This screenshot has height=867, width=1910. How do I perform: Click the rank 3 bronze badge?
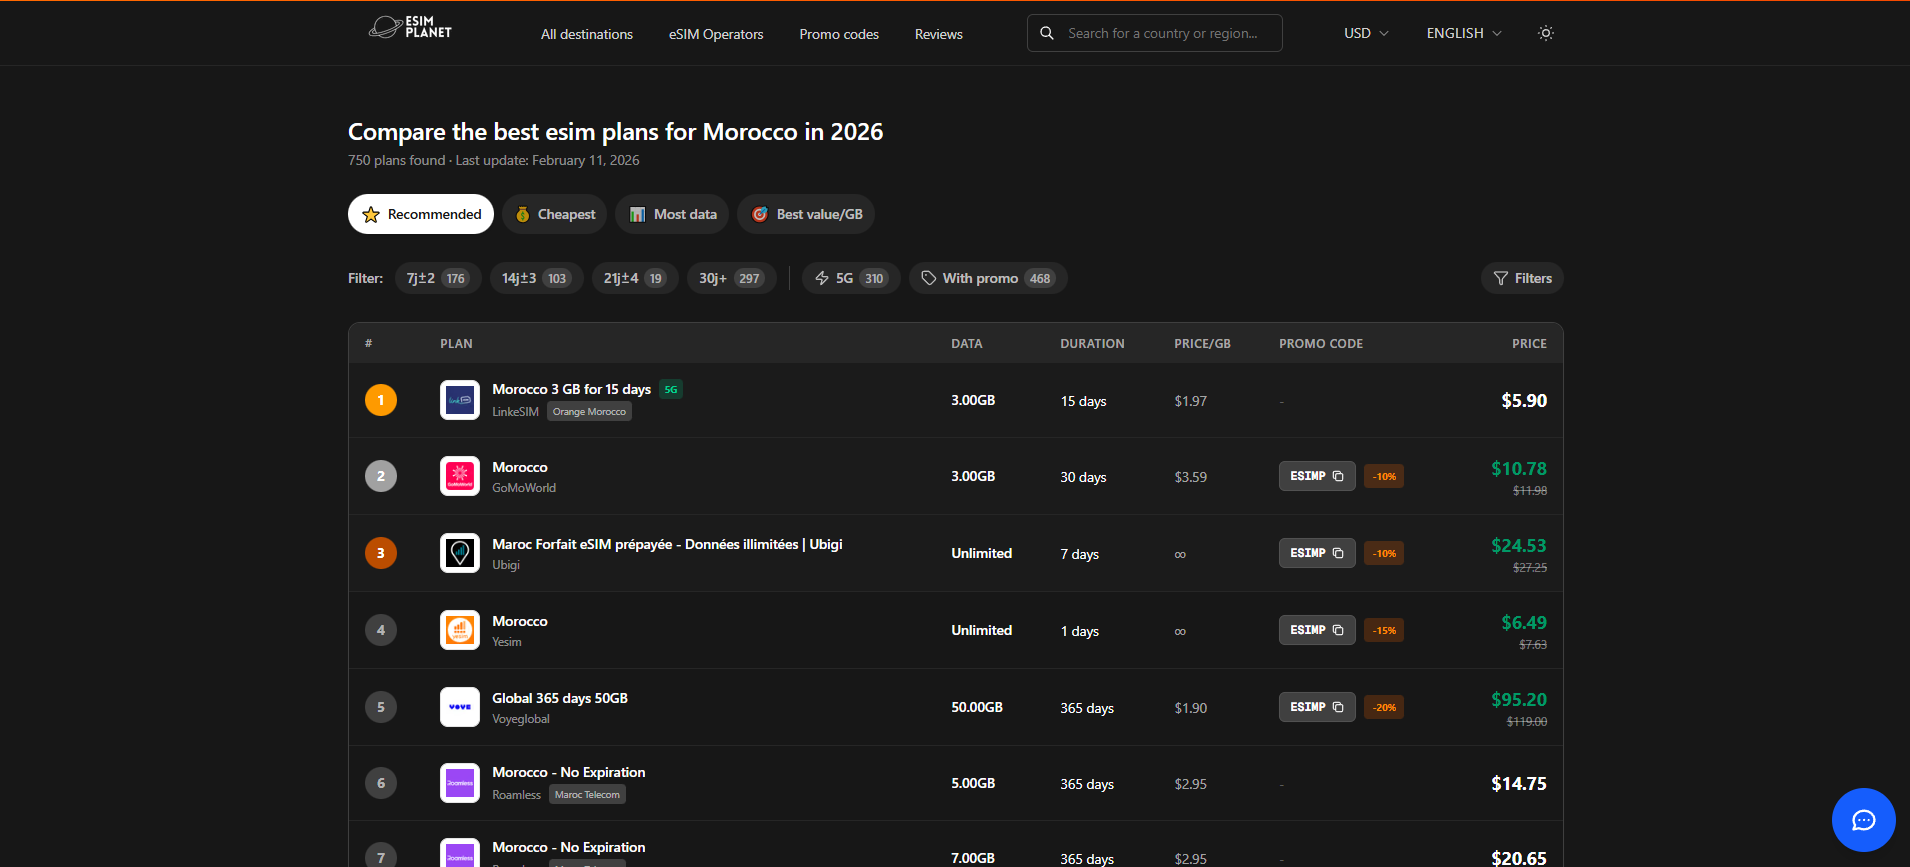click(381, 553)
